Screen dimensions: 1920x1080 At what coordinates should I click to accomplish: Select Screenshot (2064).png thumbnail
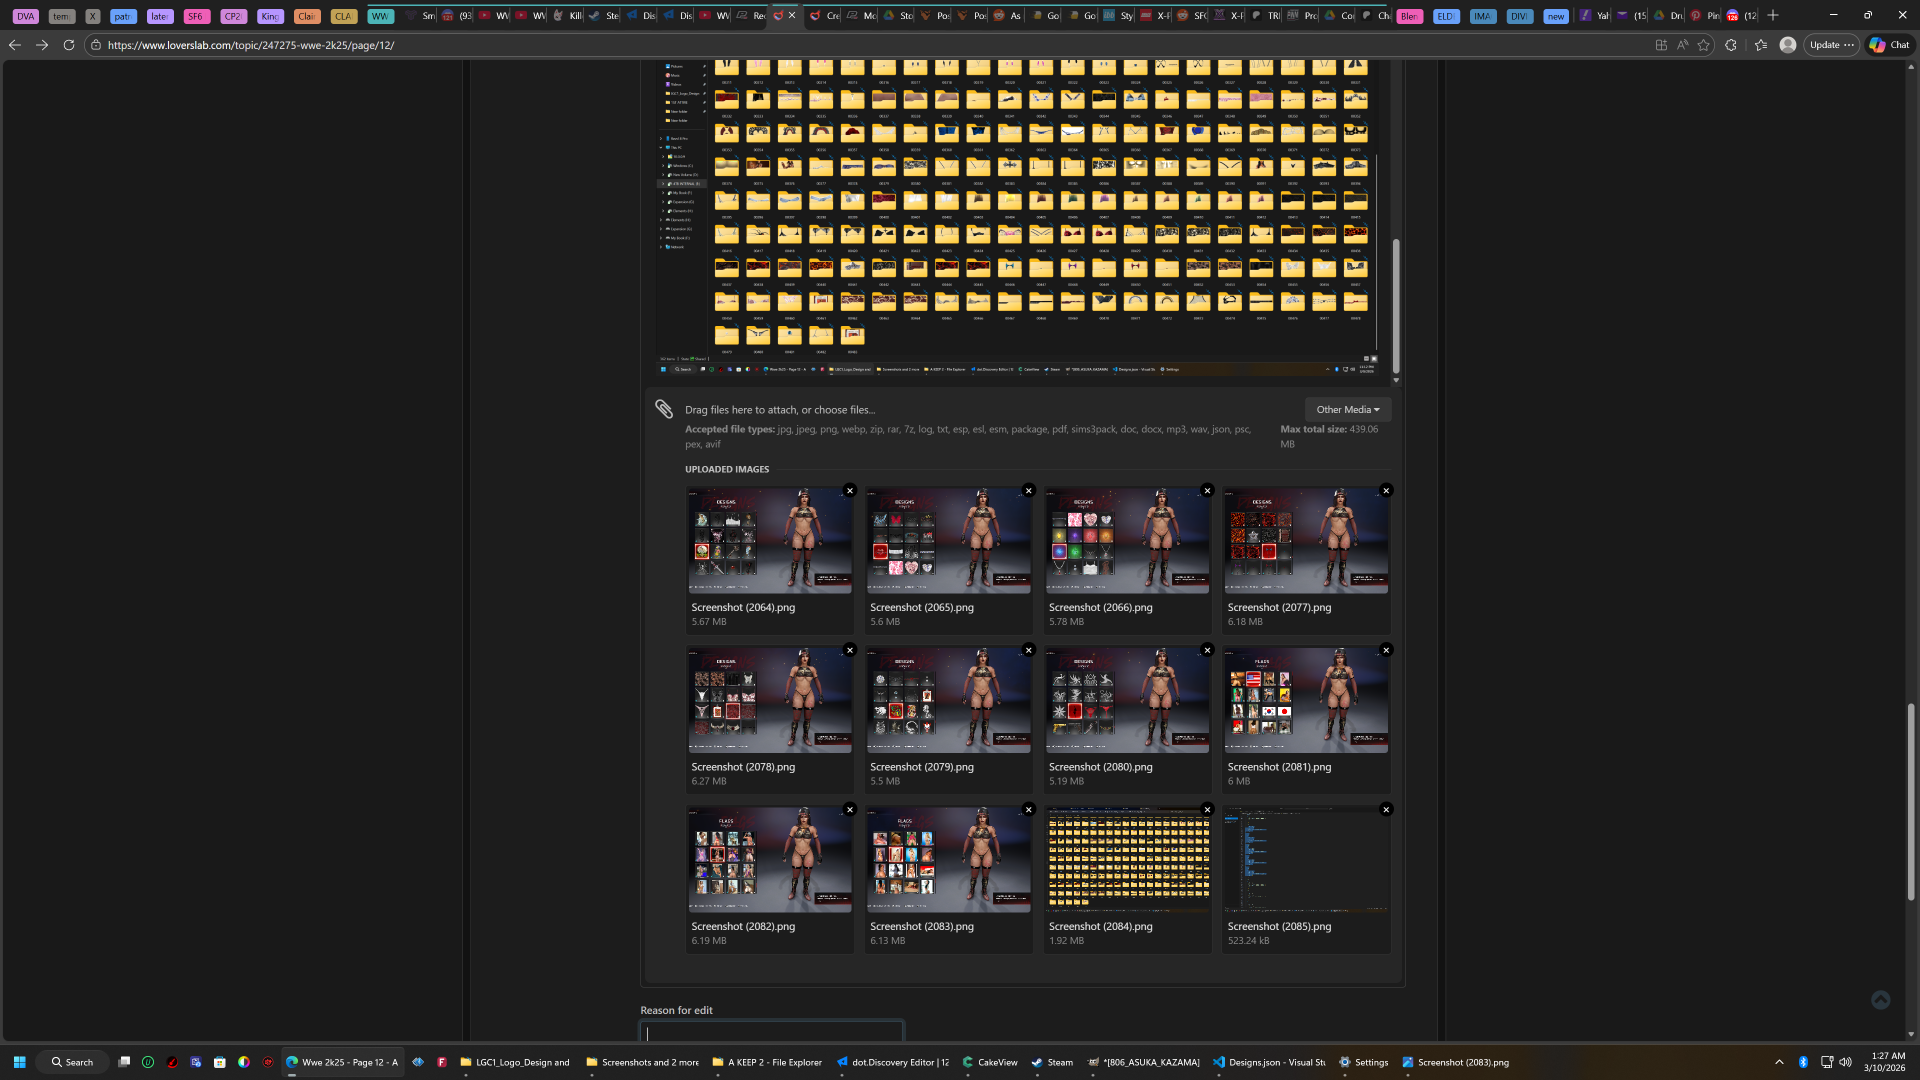(x=770, y=541)
